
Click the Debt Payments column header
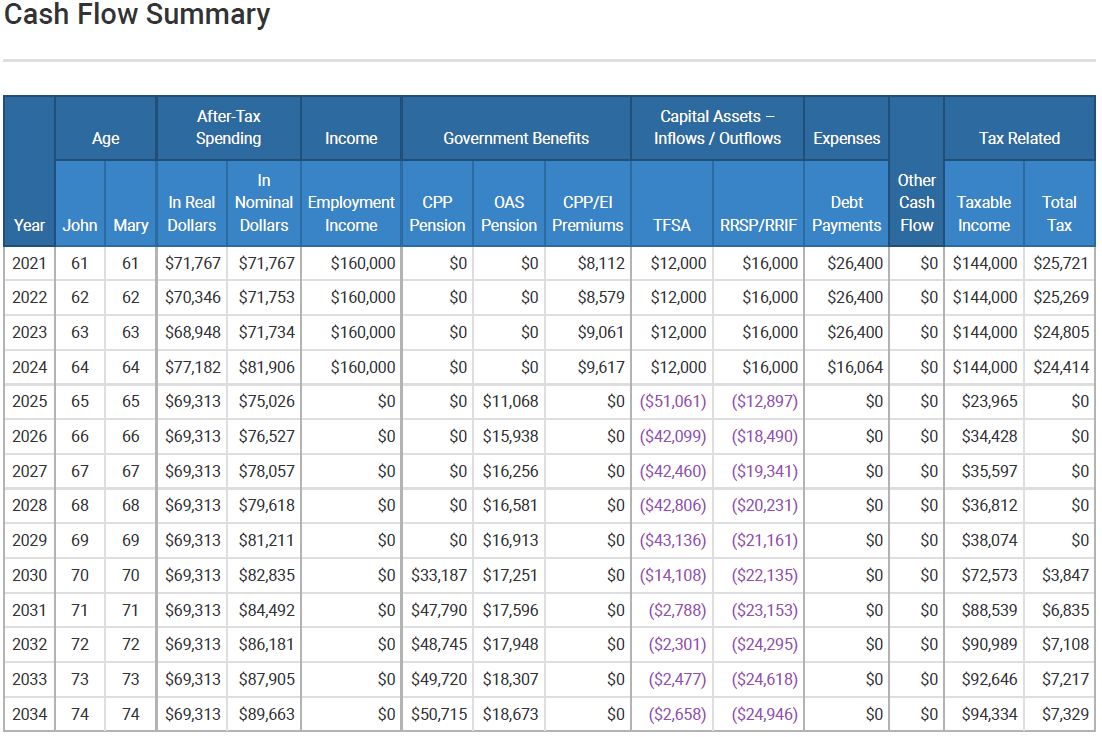pyautogui.click(x=846, y=214)
